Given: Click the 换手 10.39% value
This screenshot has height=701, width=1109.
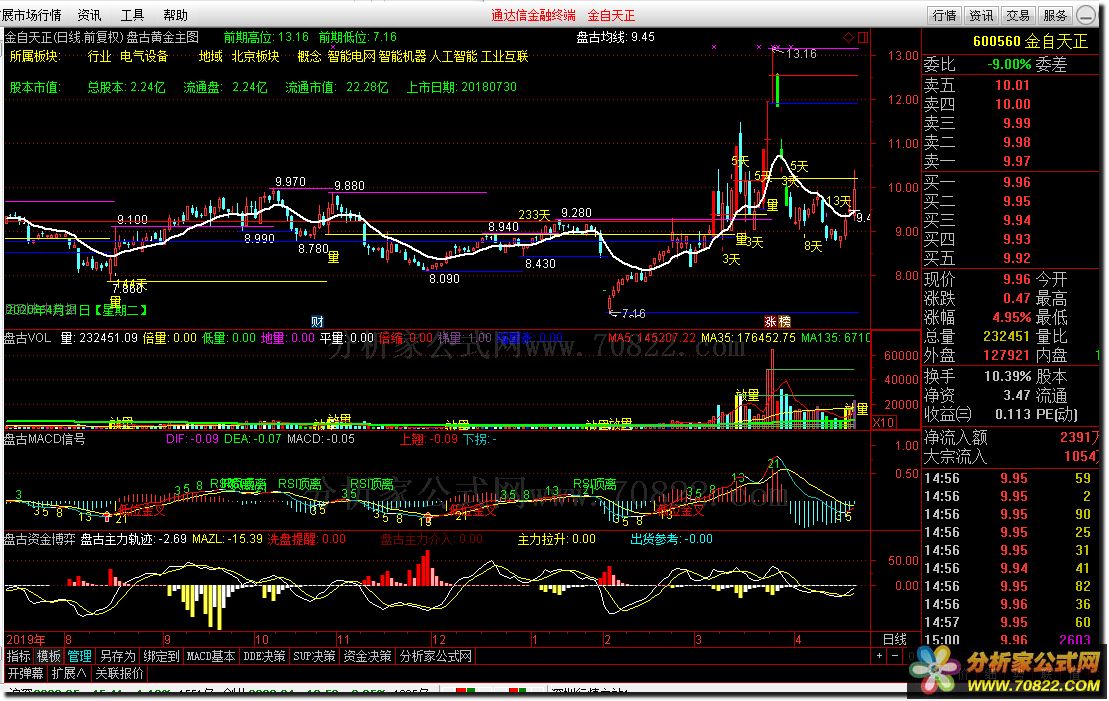Looking at the screenshot, I should click(1007, 376).
